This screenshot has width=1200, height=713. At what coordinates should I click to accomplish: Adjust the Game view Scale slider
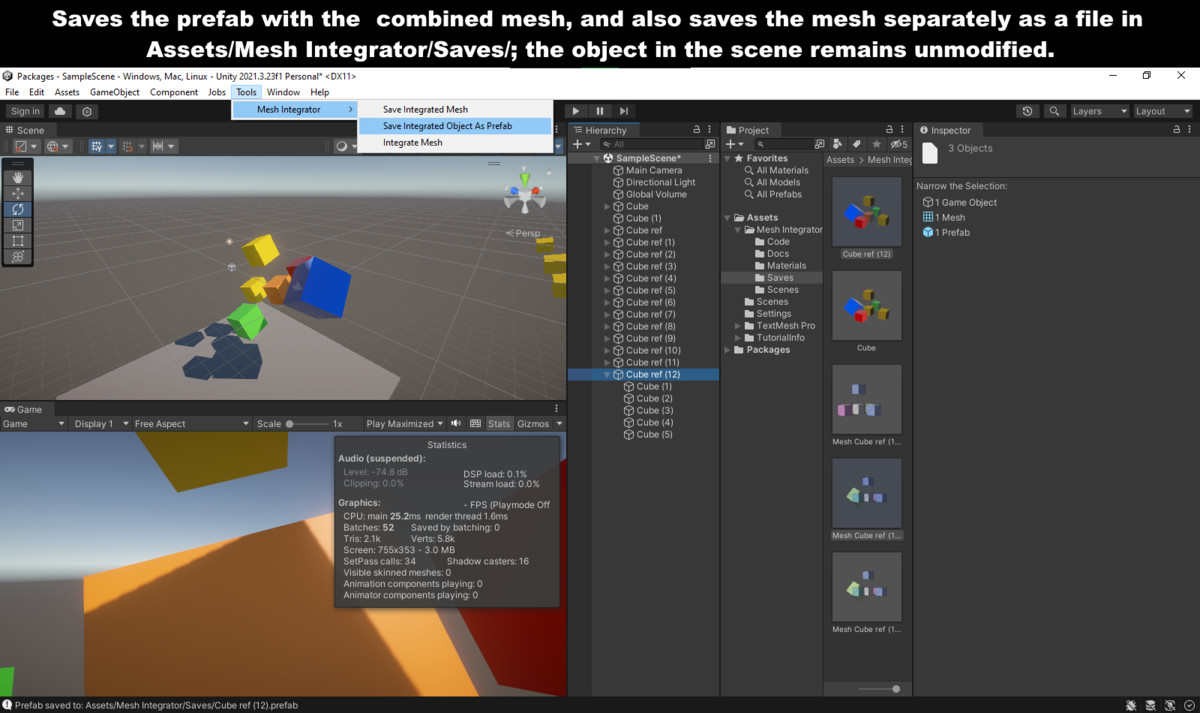pos(308,423)
